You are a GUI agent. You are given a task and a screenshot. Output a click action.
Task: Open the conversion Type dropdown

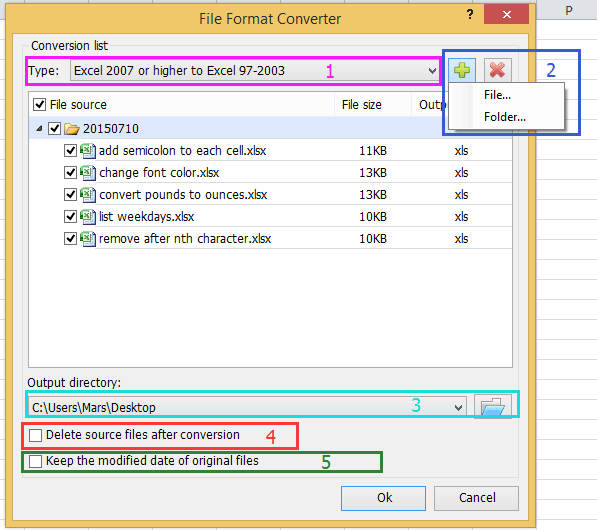(x=254, y=70)
